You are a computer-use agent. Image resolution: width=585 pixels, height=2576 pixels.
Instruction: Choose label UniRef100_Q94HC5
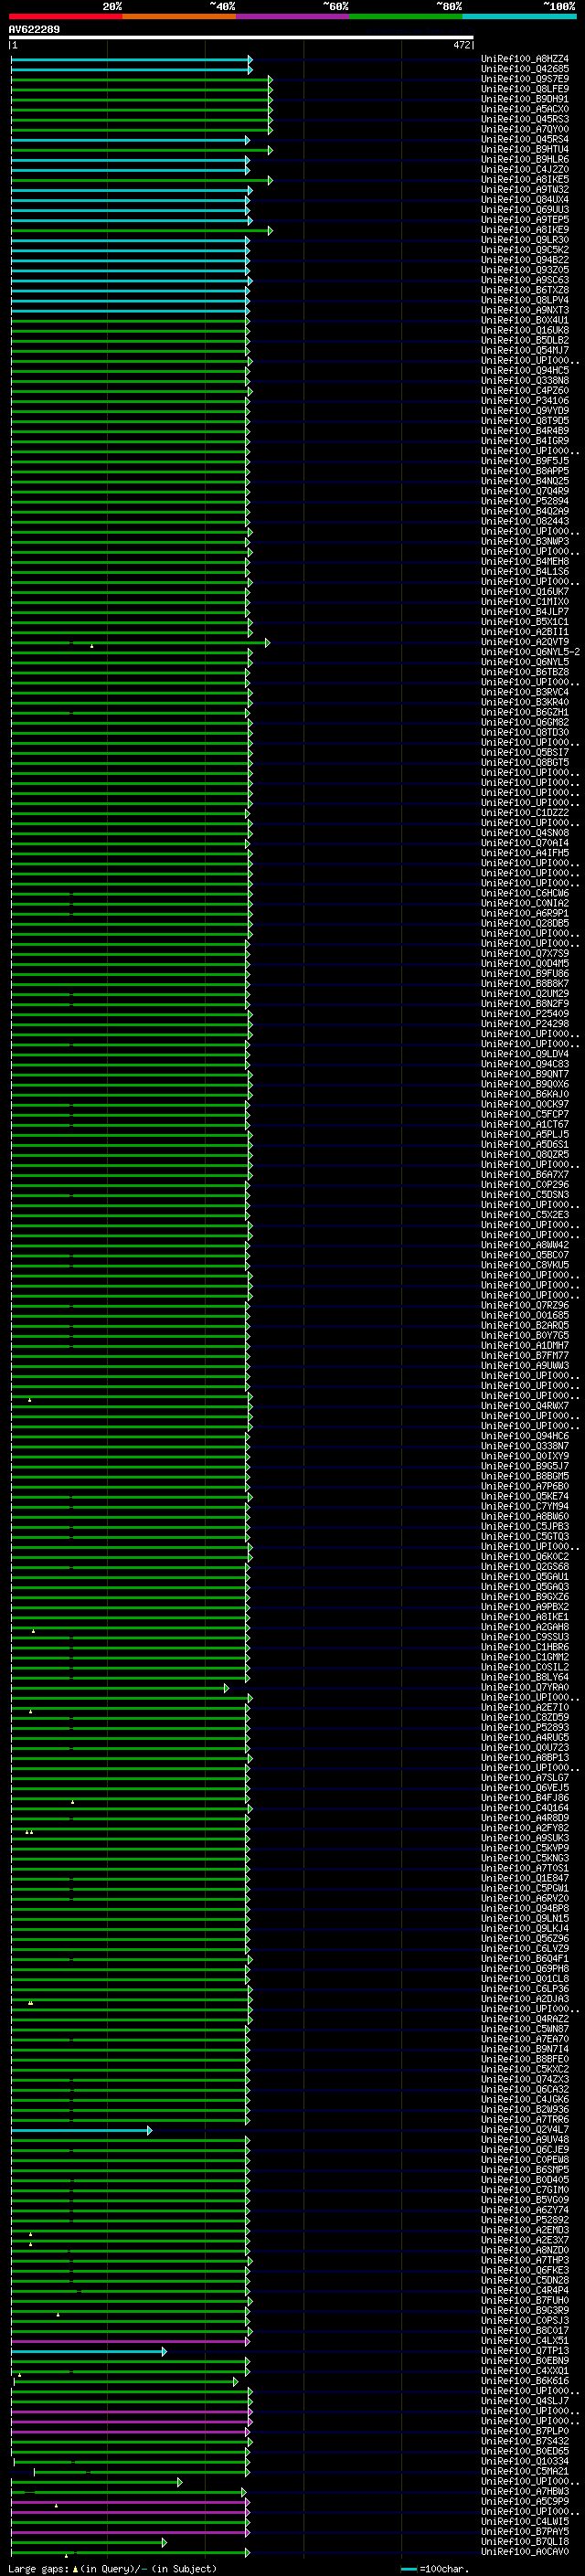[x=525, y=370]
